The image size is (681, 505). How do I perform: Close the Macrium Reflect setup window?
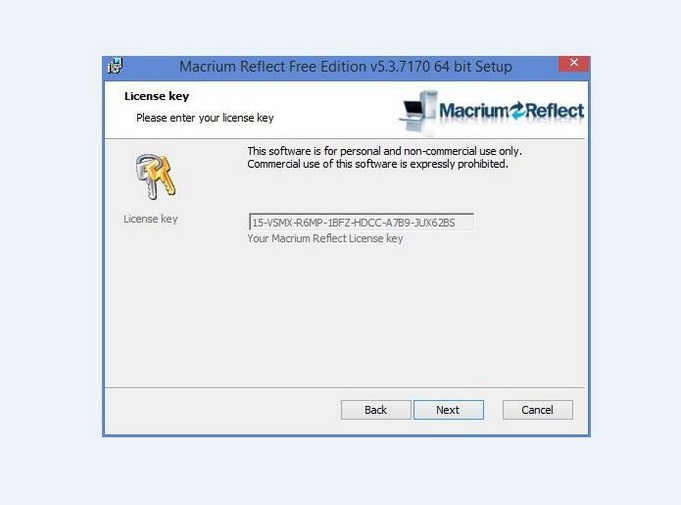574,63
